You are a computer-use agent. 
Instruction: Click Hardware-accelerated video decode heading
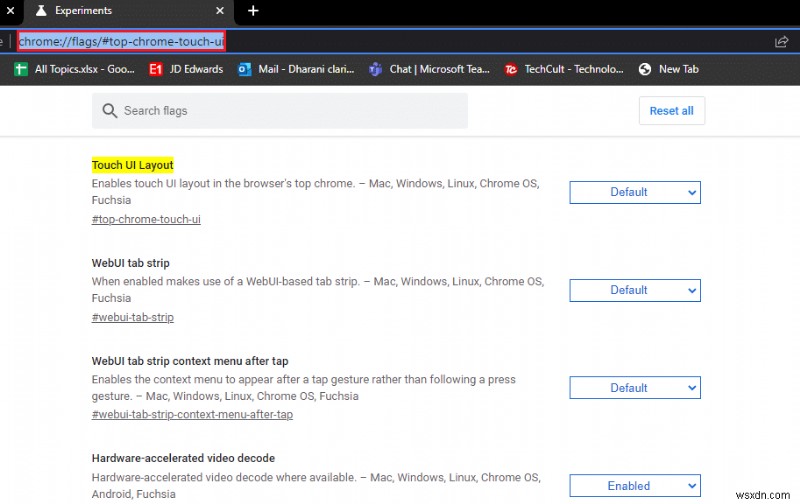[183, 458]
